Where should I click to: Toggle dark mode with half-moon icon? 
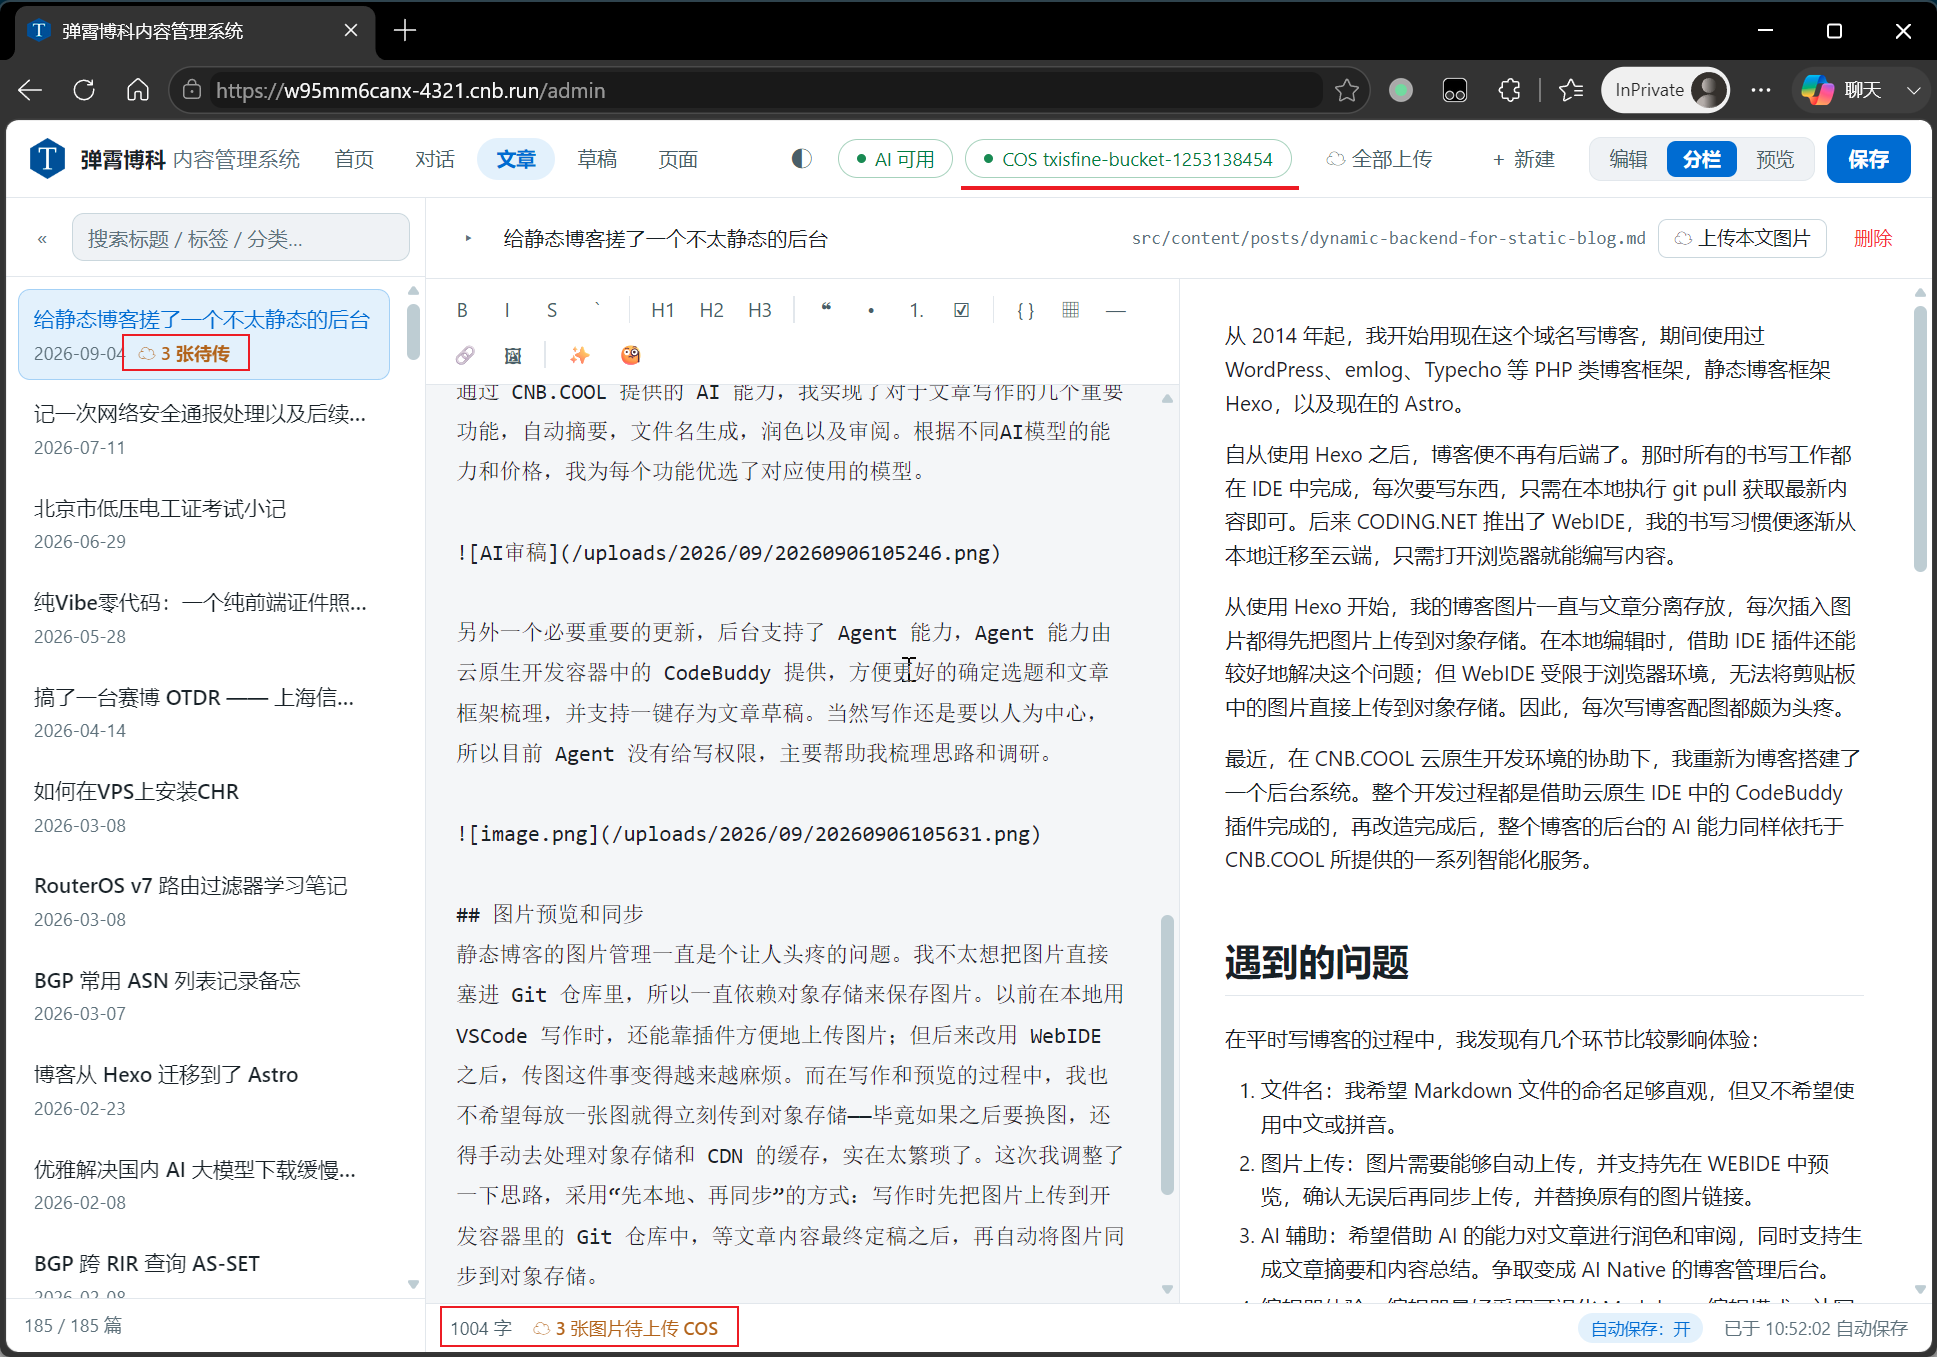click(x=801, y=159)
